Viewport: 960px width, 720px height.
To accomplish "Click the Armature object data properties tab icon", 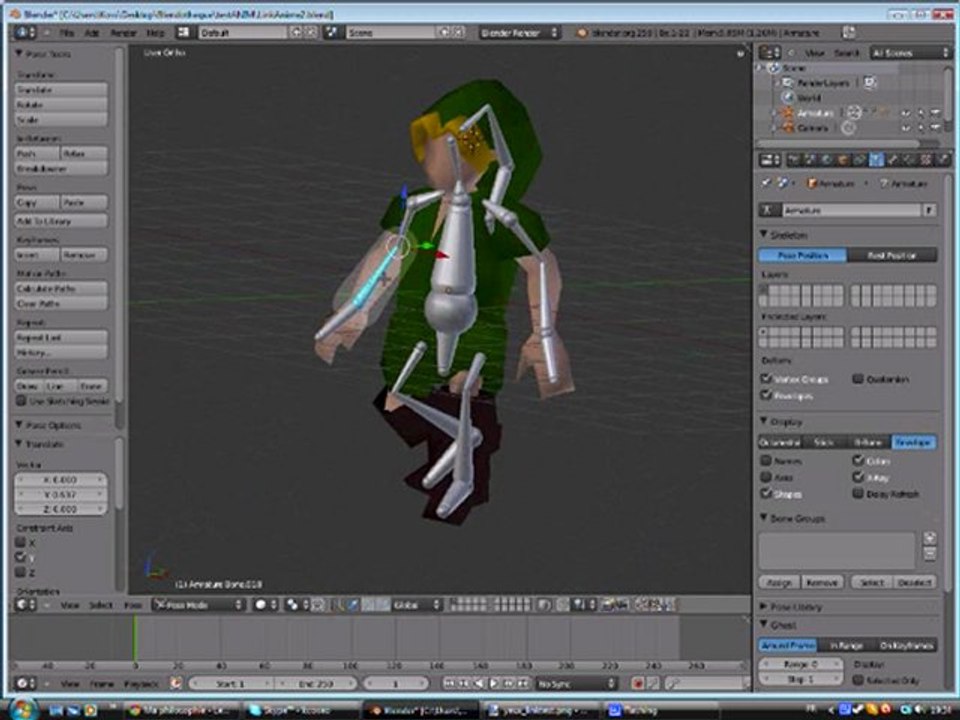I will [x=876, y=160].
